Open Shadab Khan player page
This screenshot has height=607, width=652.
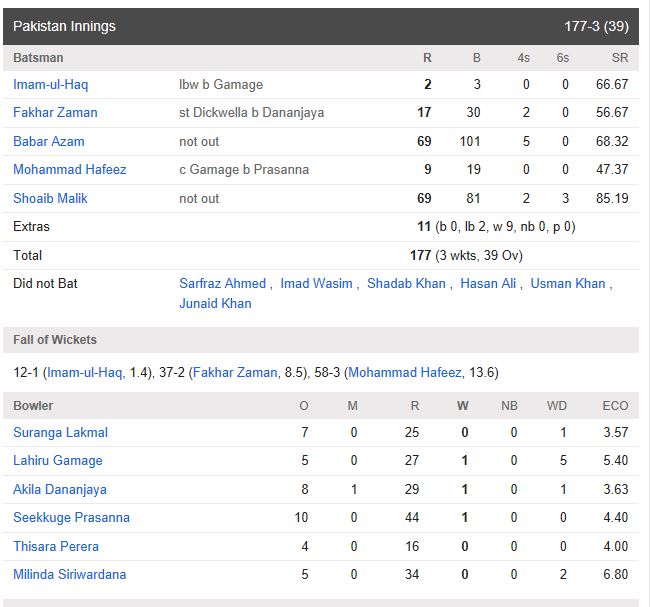click(406, 284)
